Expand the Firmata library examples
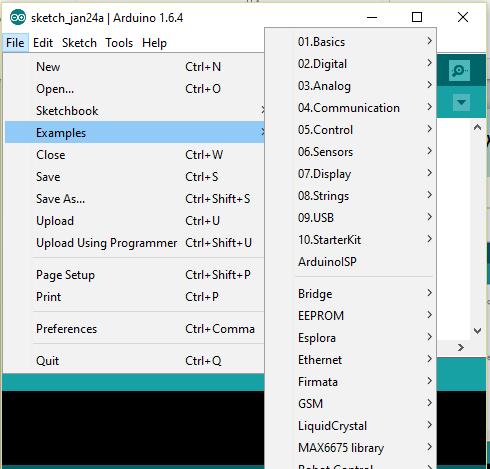This screenshot has width=490, height=469. (351, 382)
